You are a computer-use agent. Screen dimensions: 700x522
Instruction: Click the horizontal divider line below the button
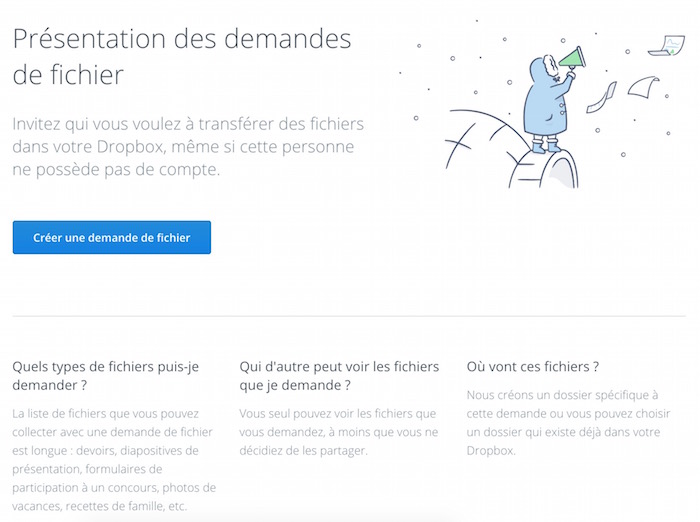[349, 316]
